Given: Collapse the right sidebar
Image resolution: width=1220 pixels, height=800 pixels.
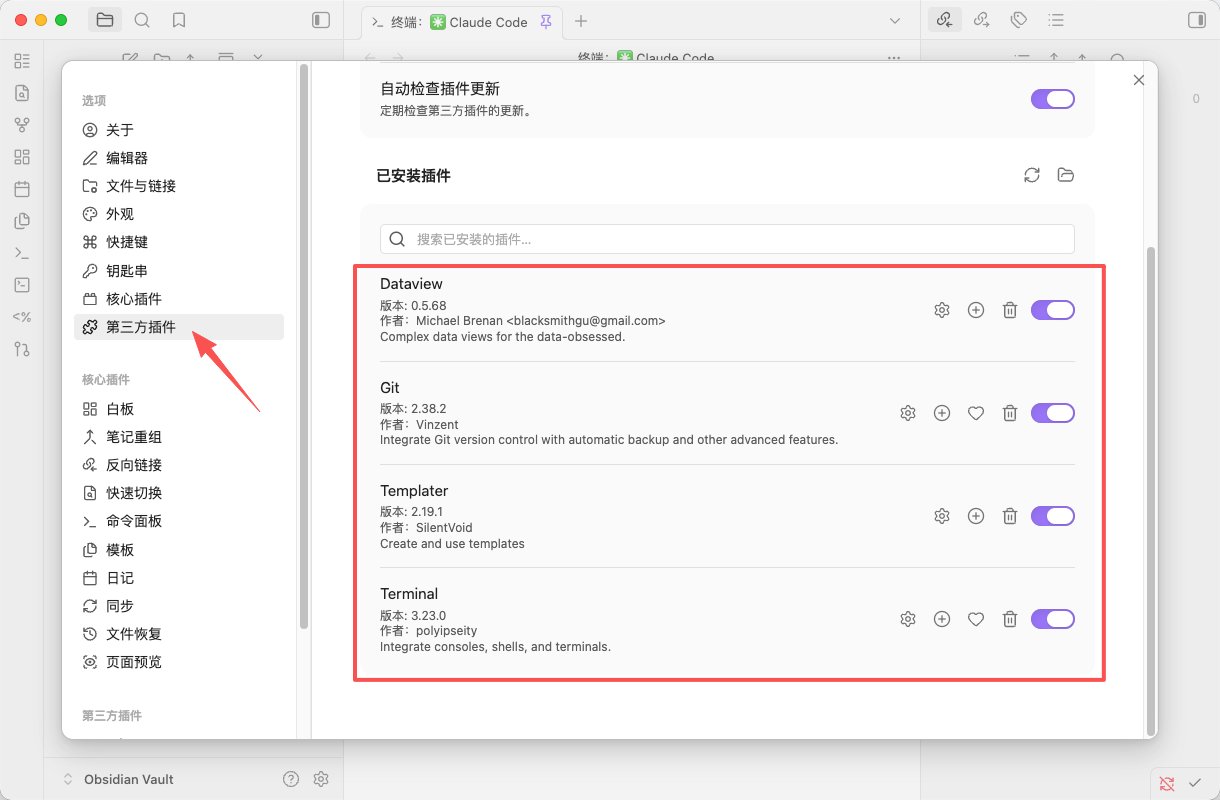Looking at the screenshot, I should pyautogui.click(x=1197, y=20).
